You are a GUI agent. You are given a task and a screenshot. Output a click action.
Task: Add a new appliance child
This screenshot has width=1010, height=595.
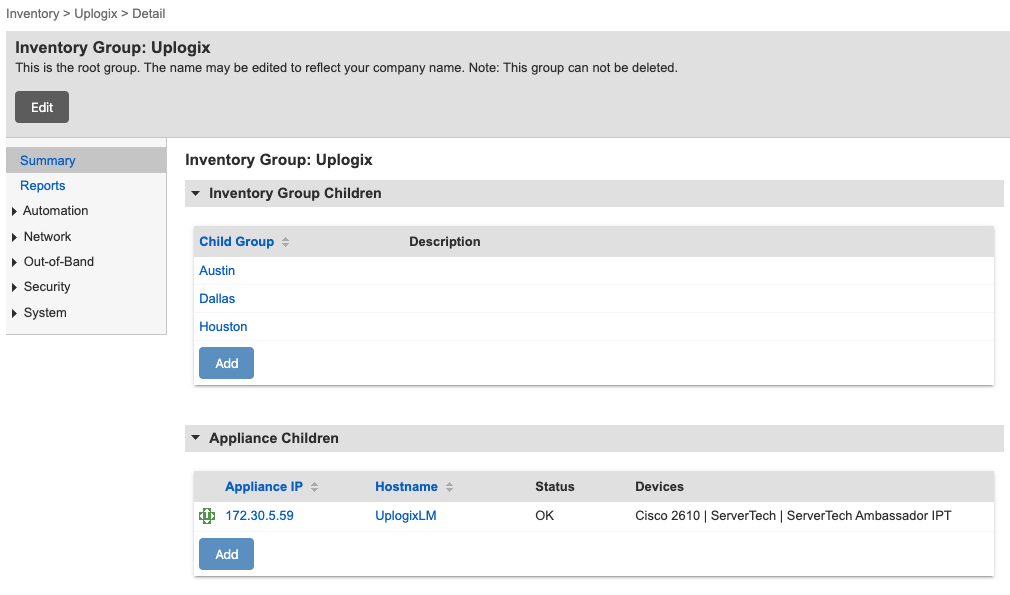226,554
